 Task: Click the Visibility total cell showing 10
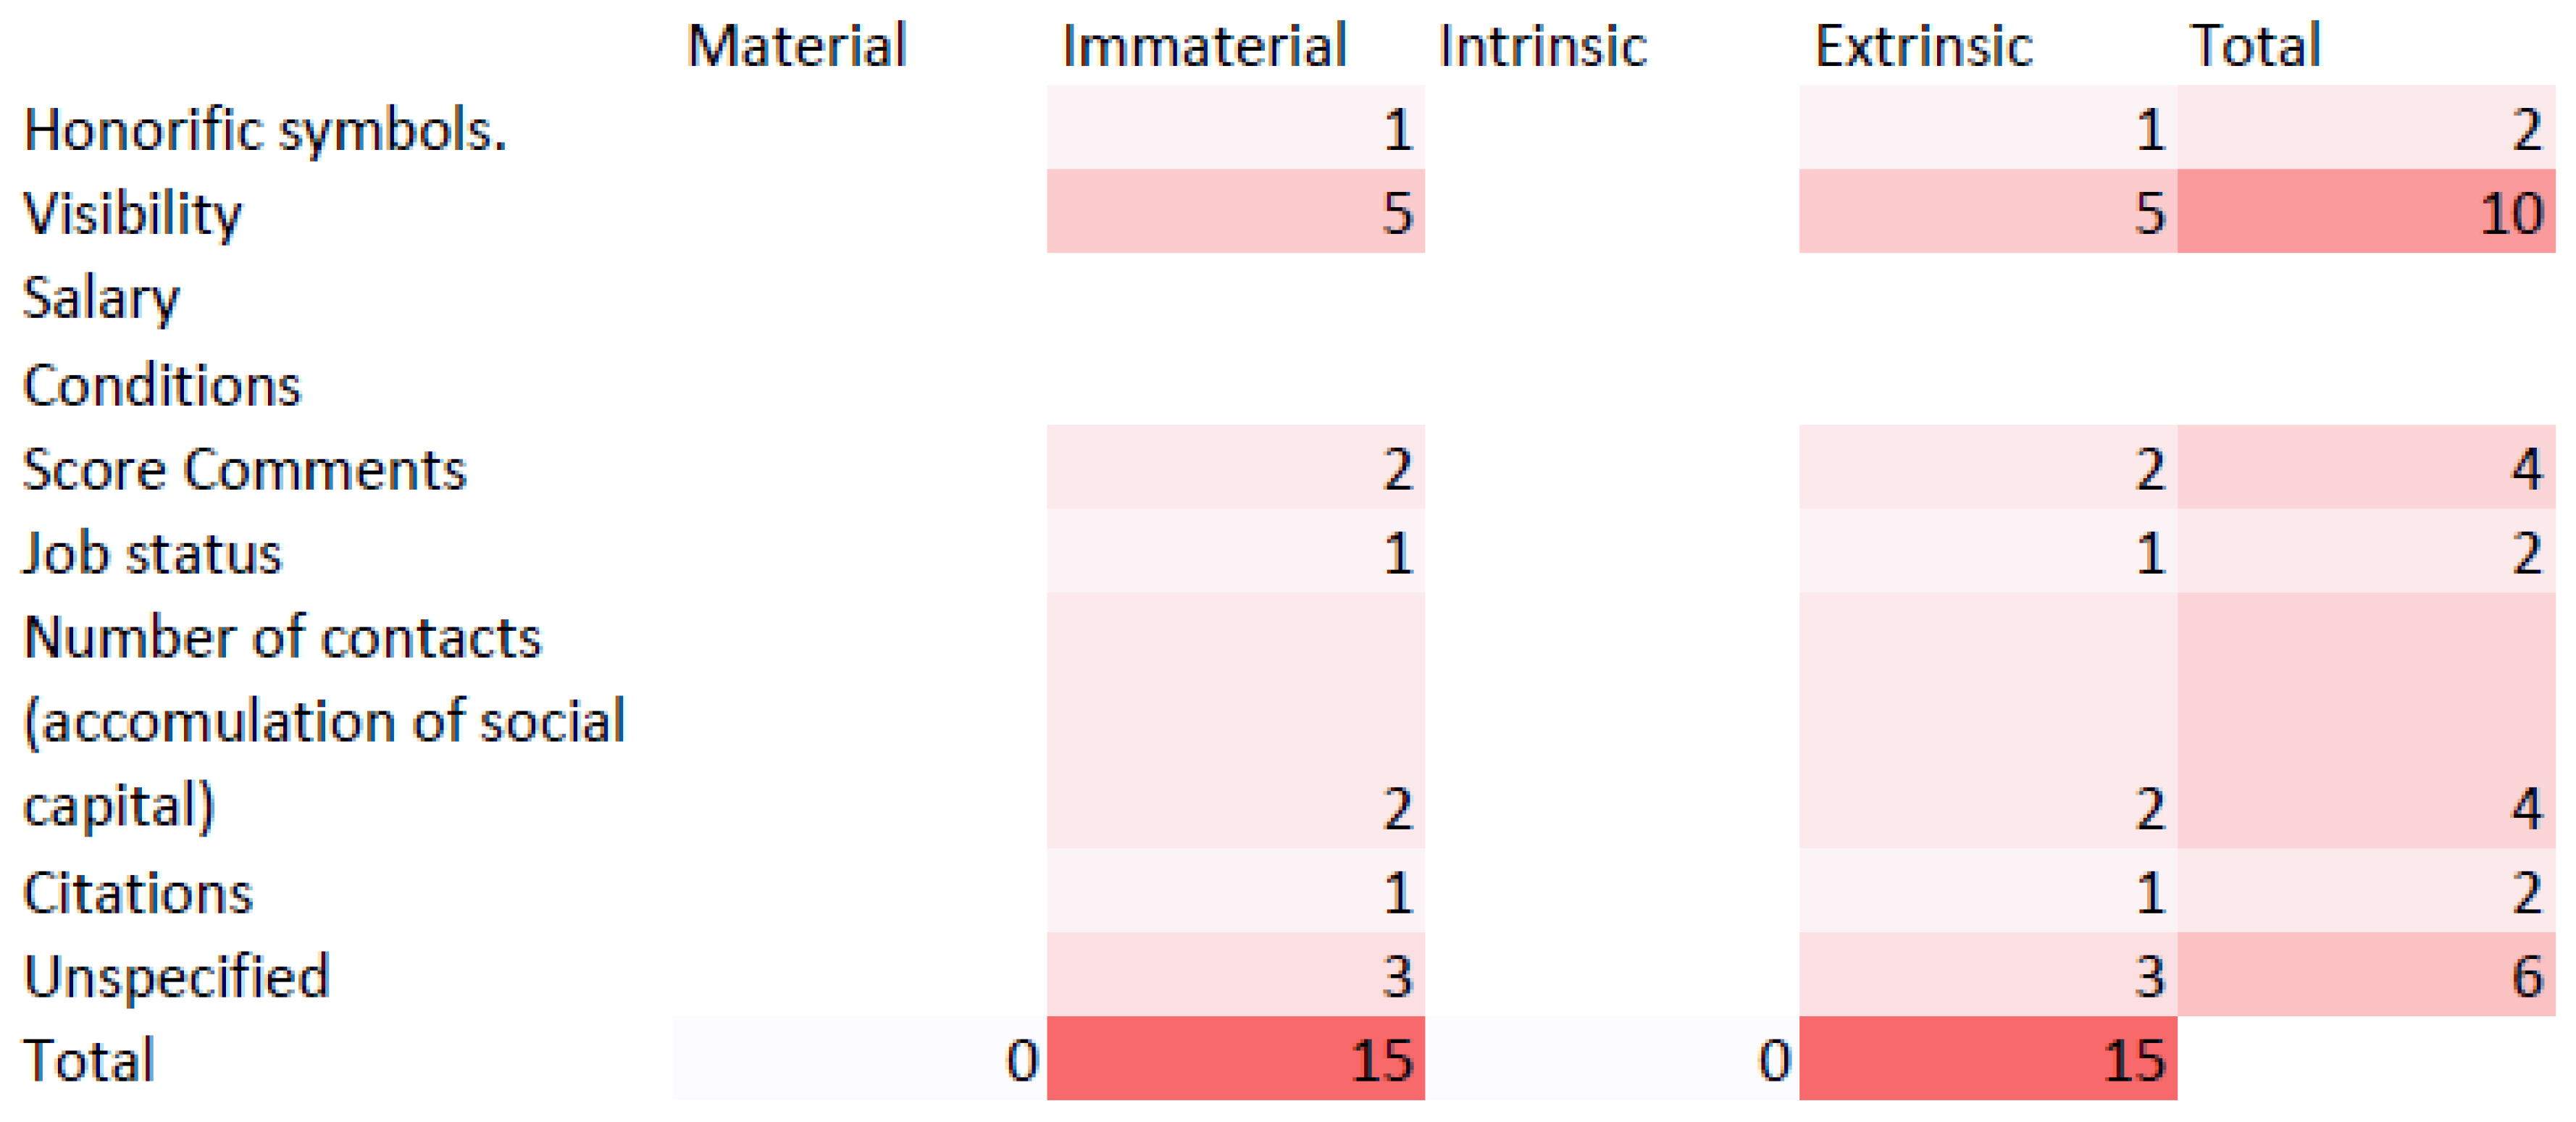tap(2366, 212)
